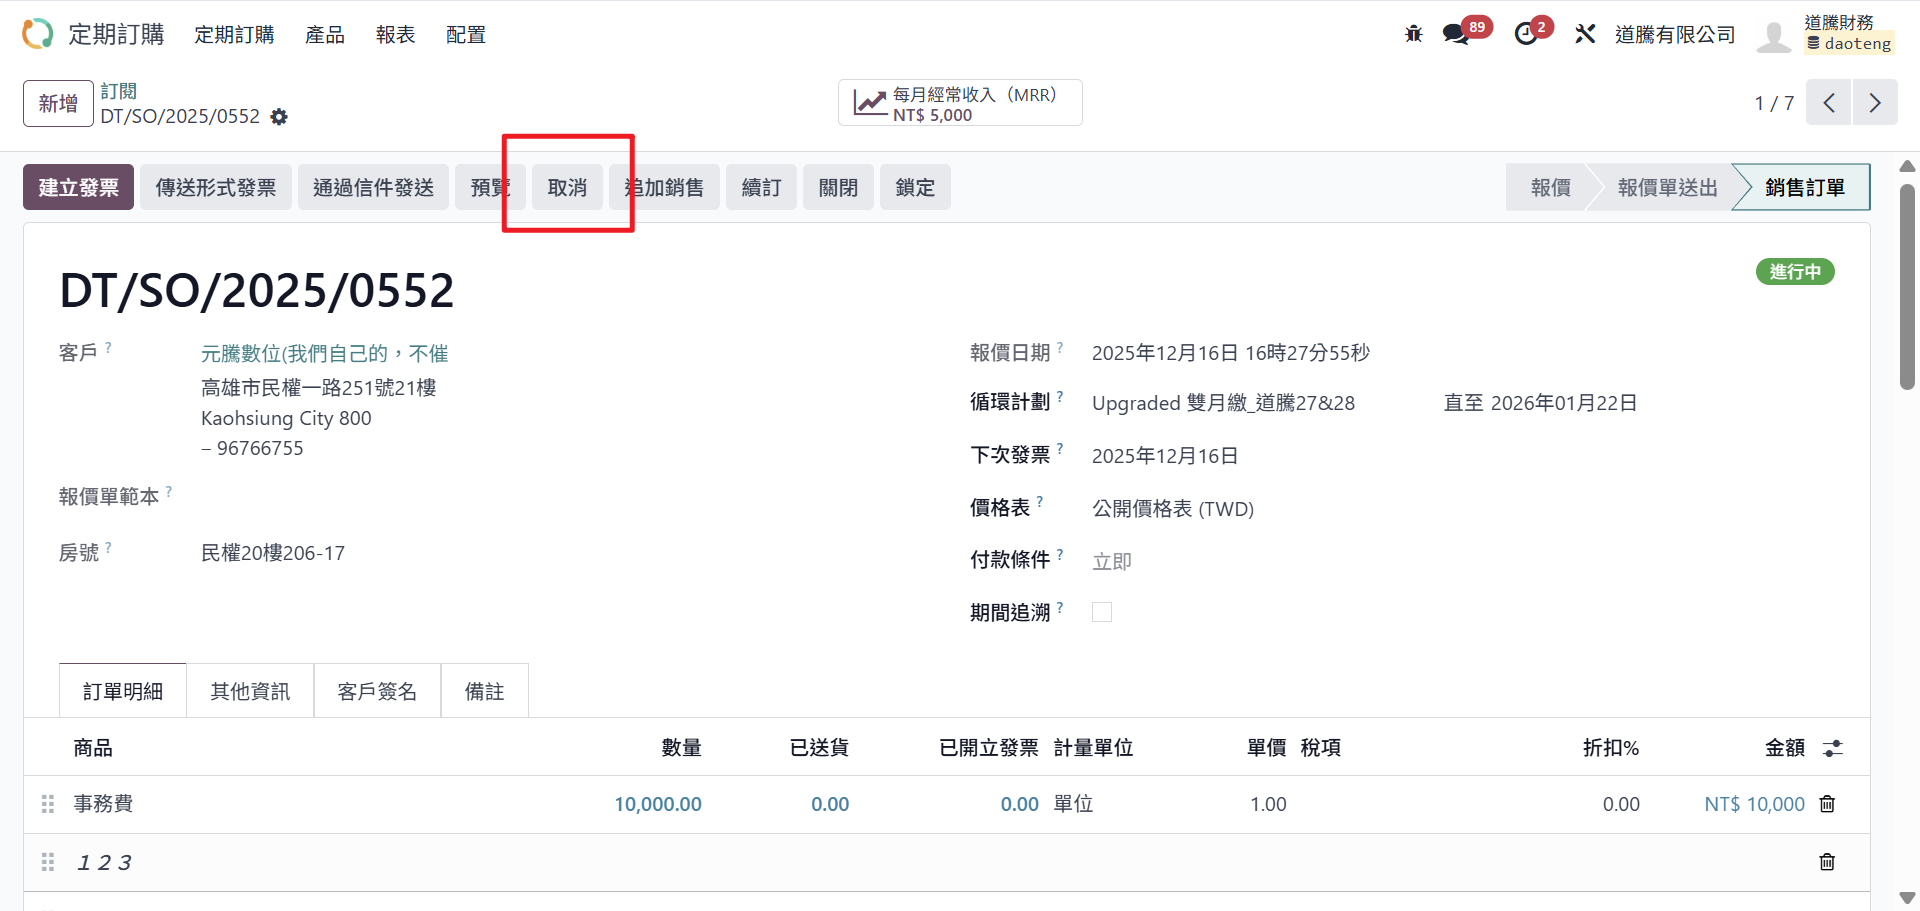Open the 報表 menu

click(395, 35)
